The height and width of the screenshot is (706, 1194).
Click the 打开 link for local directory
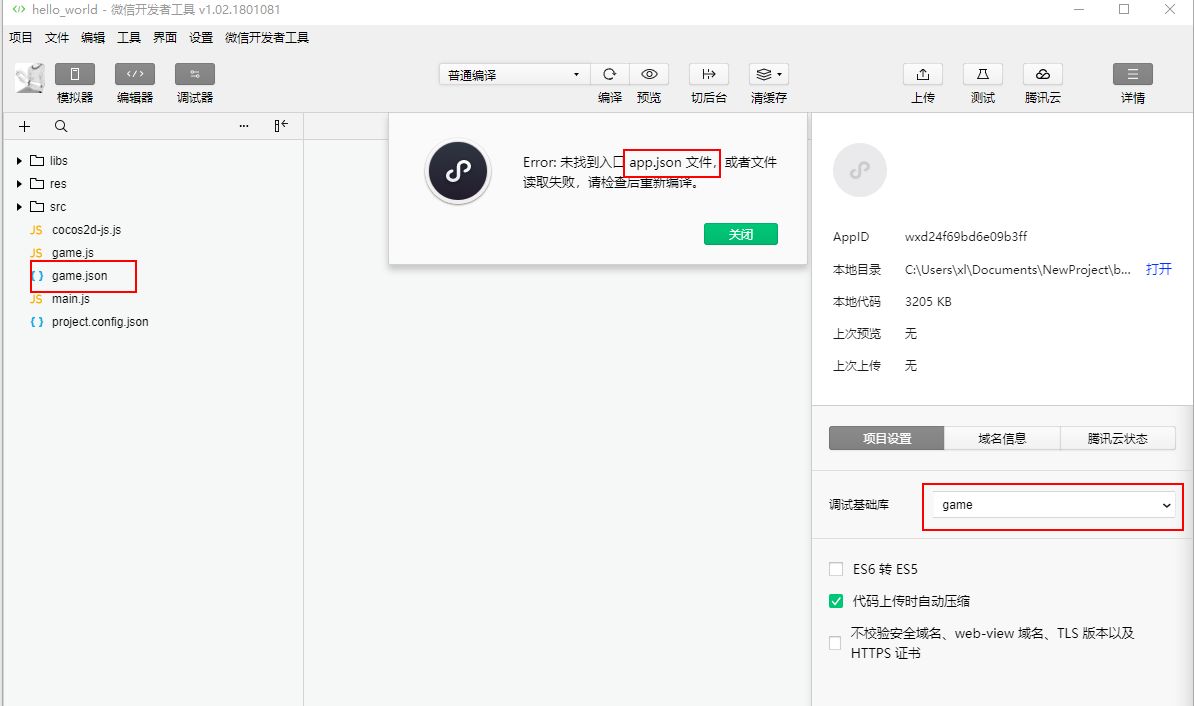click(1158, 269)
